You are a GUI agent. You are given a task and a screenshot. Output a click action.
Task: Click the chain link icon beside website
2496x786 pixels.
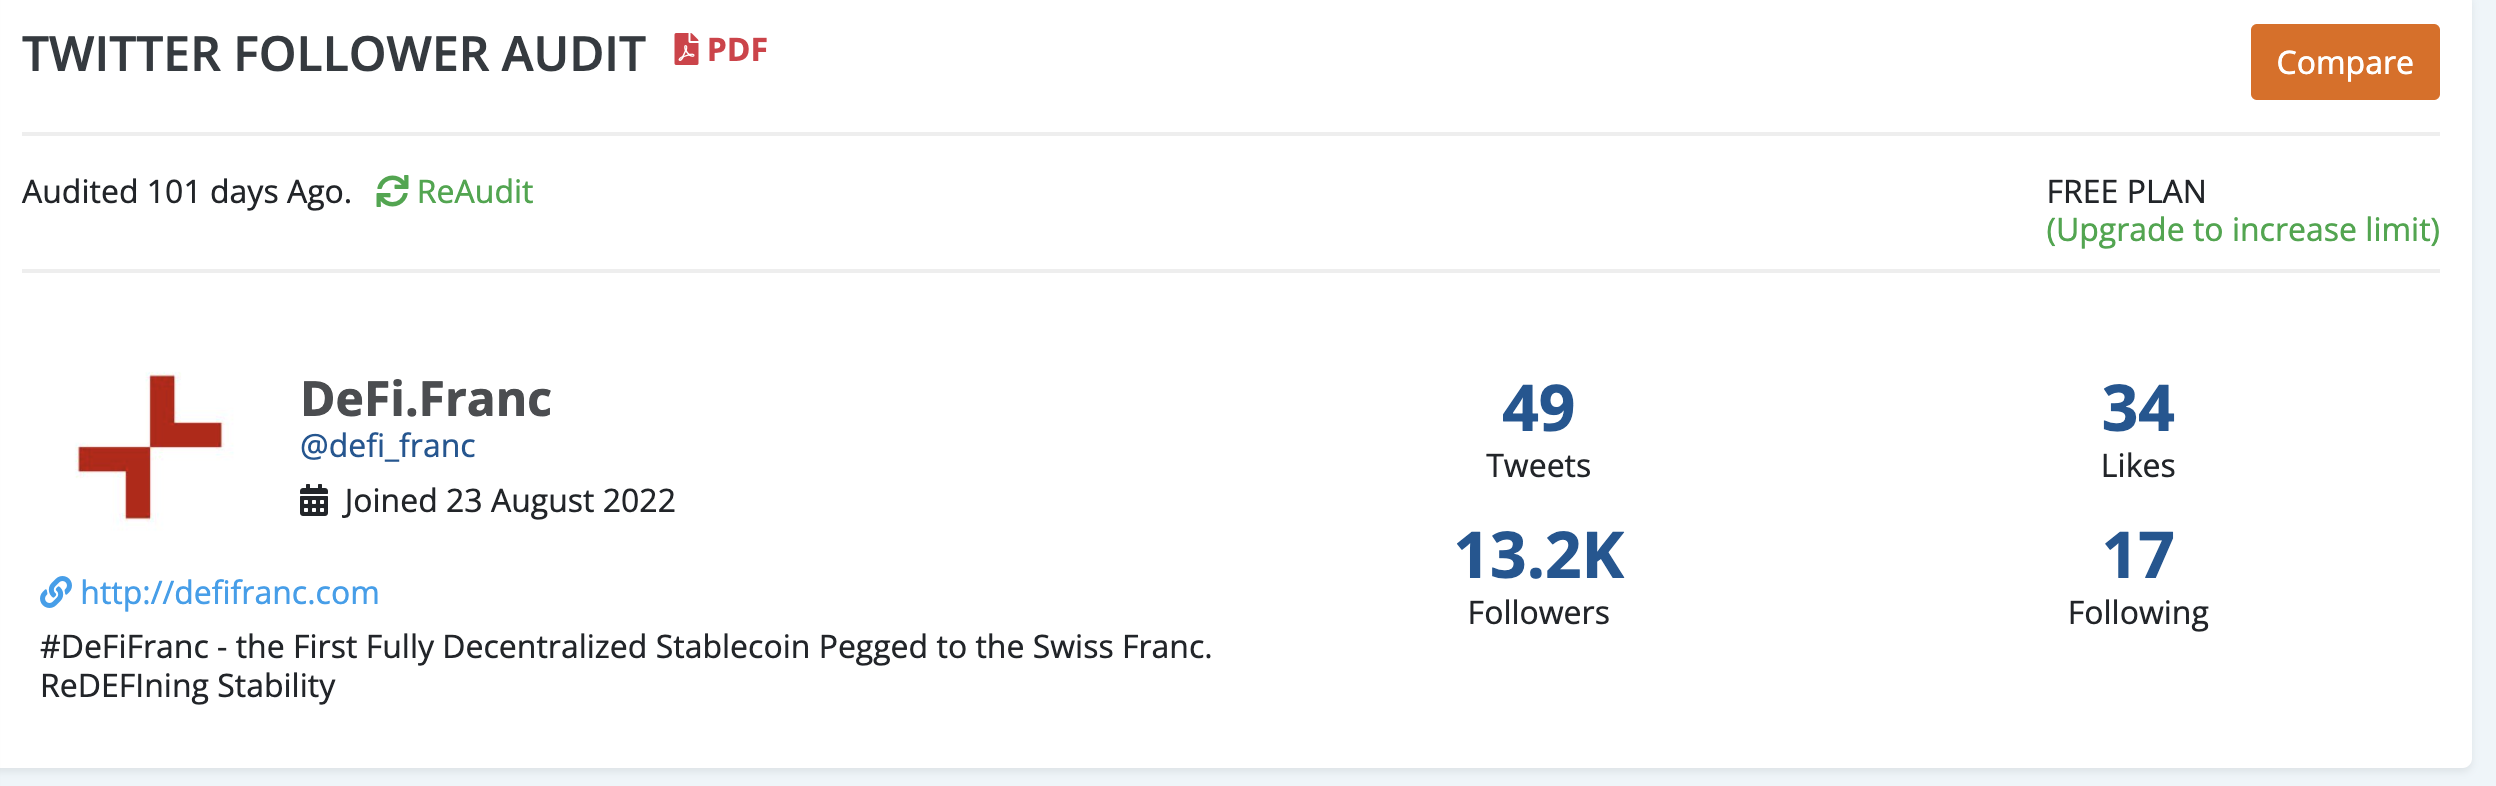[x=56, y=592]
